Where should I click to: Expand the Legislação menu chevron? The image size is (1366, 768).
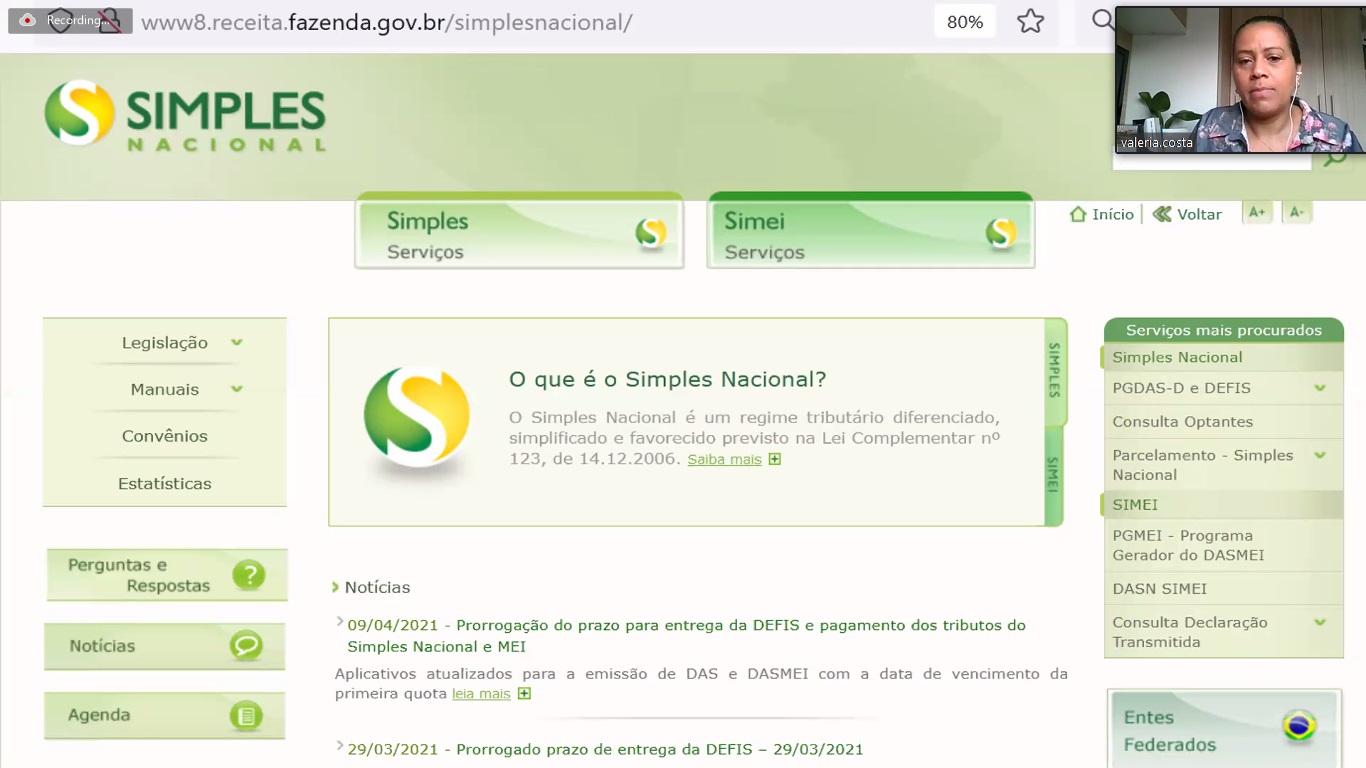[x=237, y=342]
